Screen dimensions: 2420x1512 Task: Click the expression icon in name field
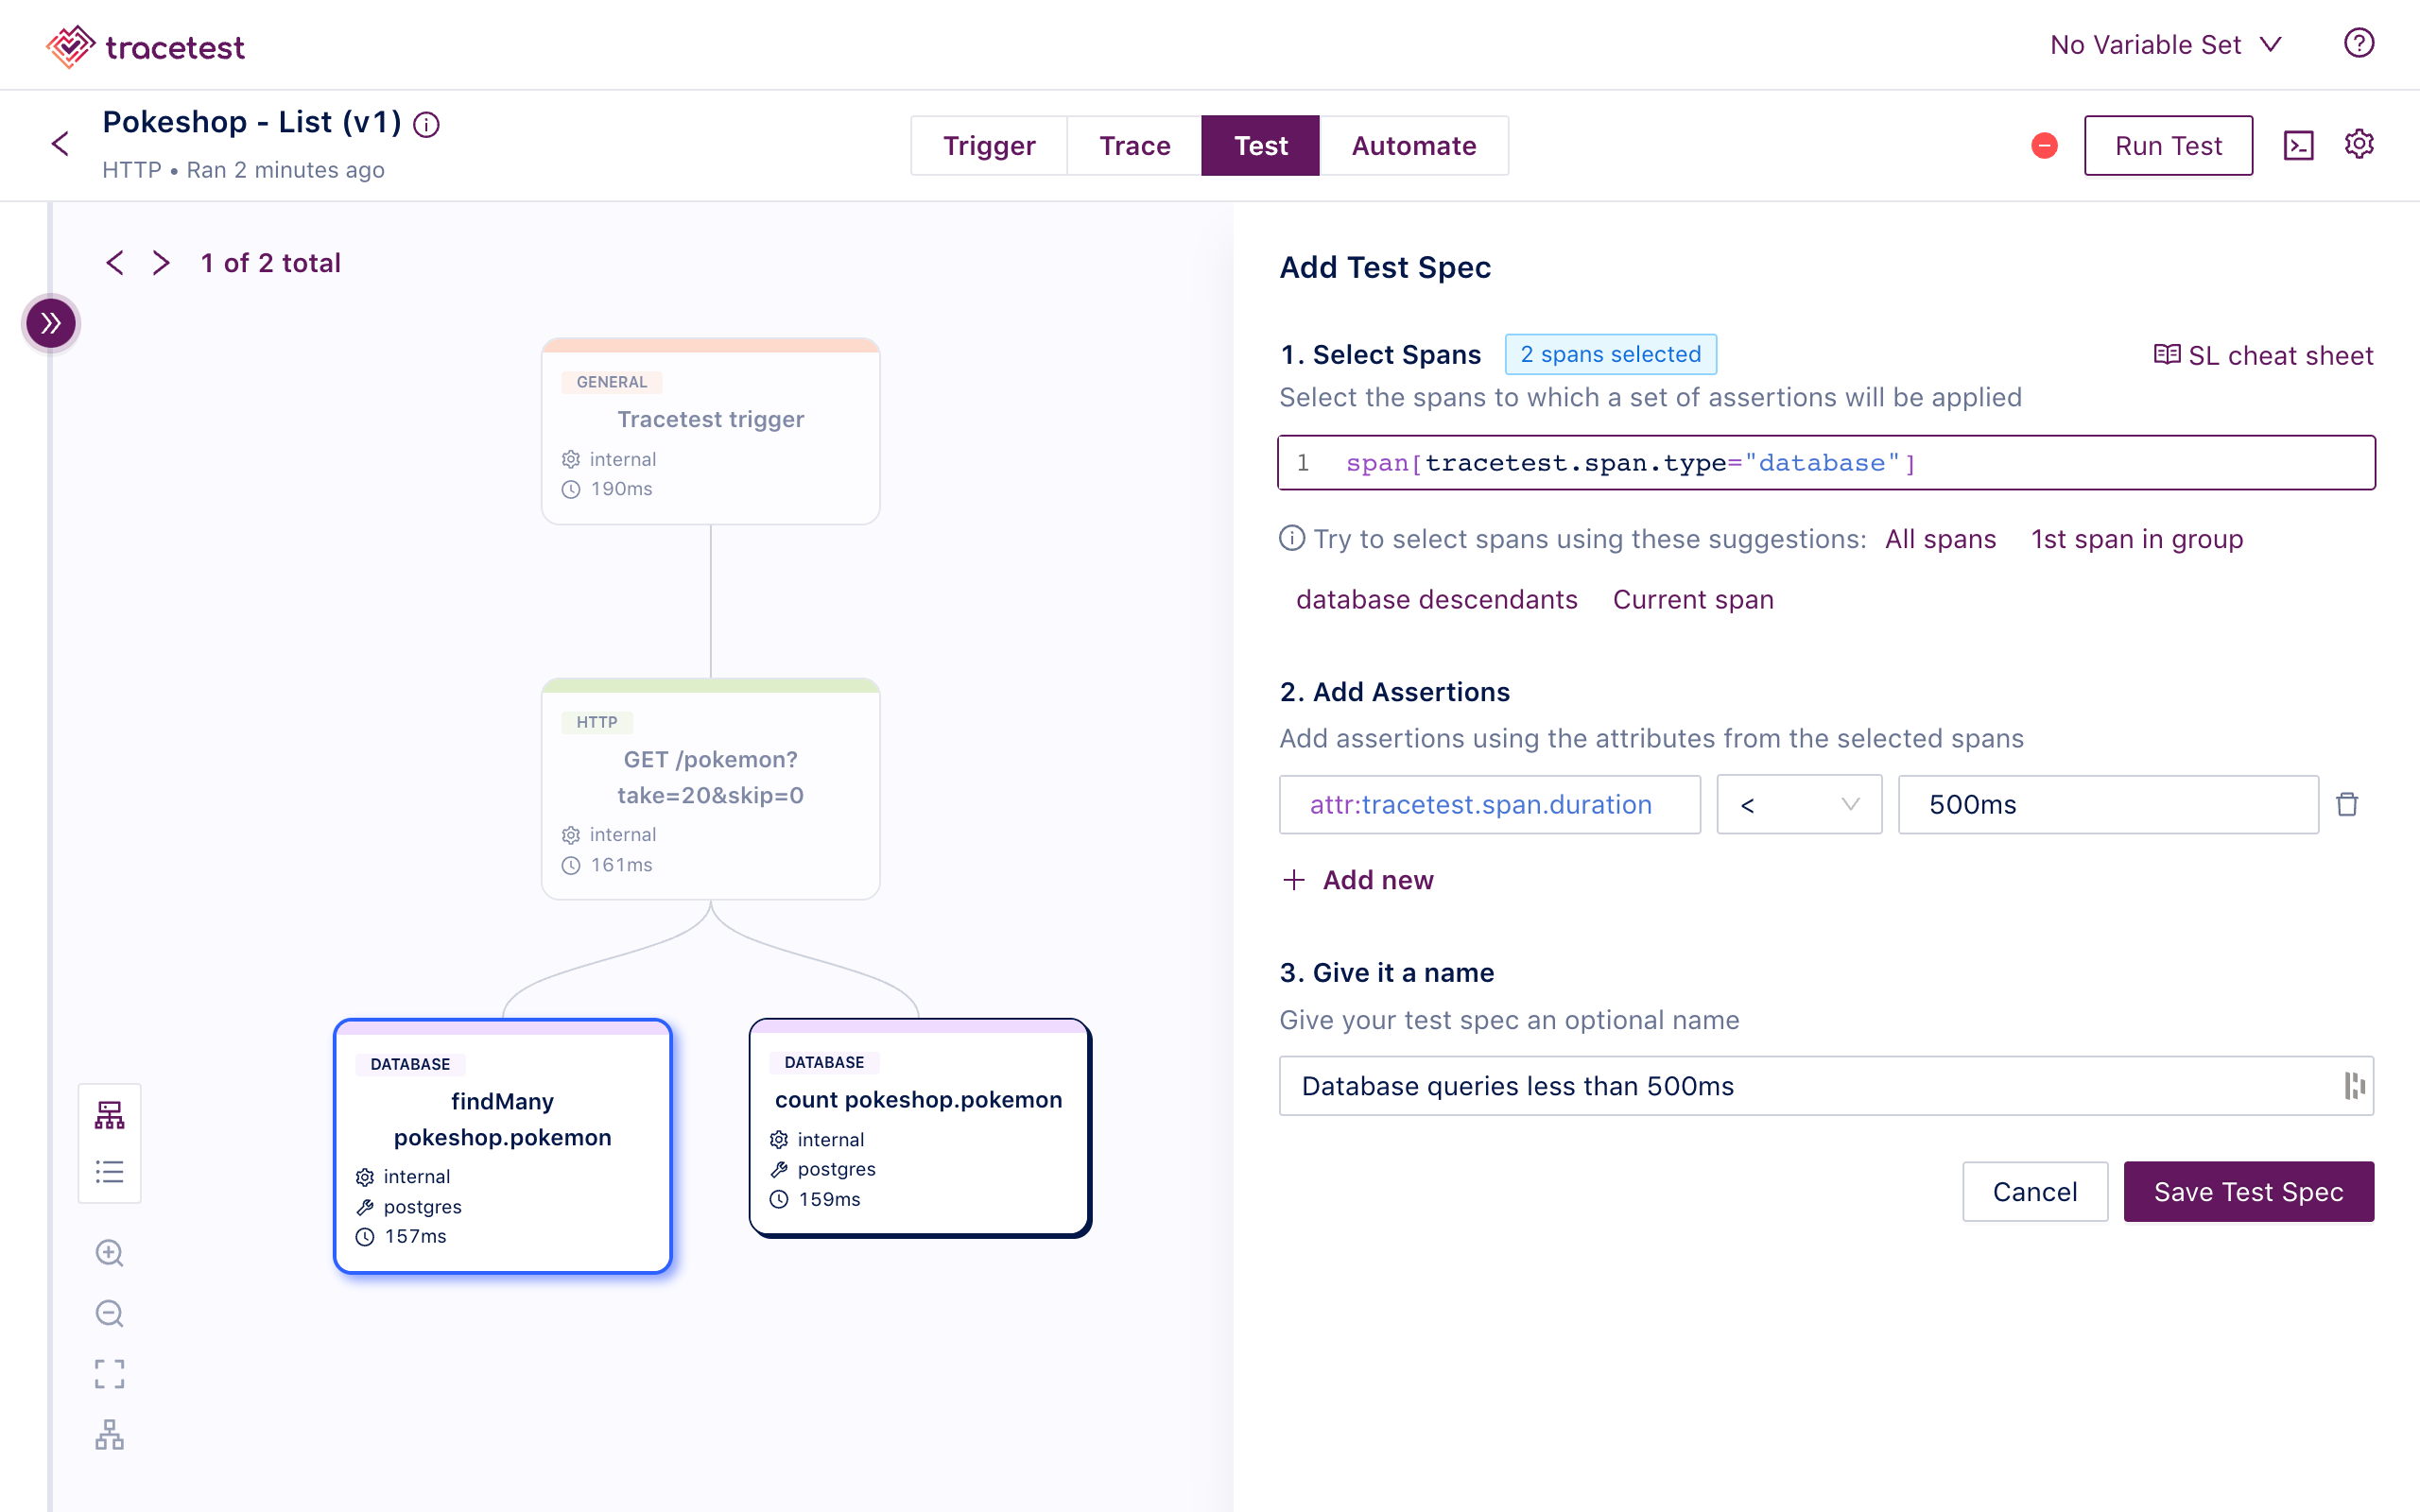(x=2354, y=1085)
